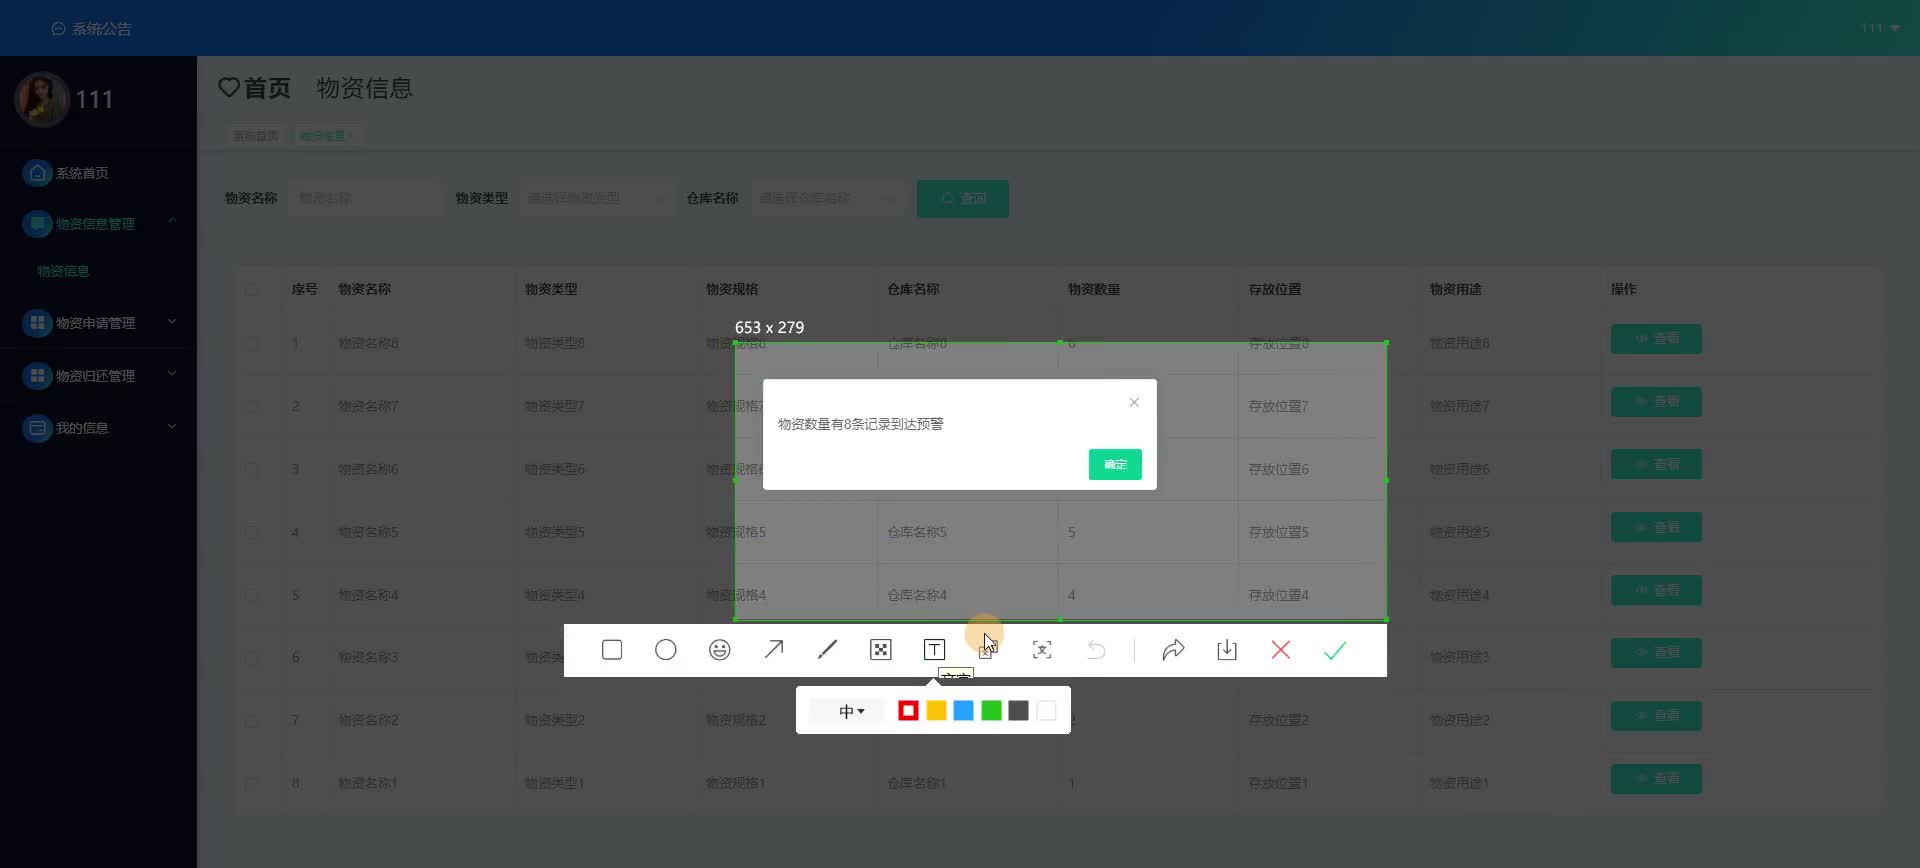Click 查看 for 物资用途8 row
The width and height of the screenshot is (1920, 868).
1656,339
